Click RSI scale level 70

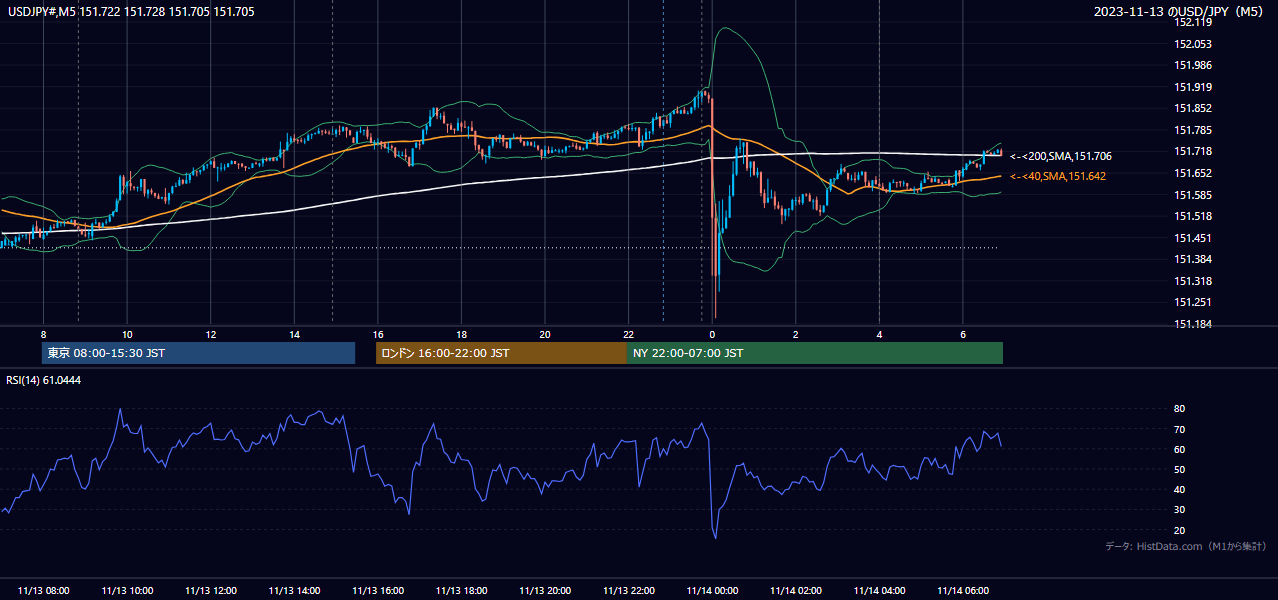coord(1179,429)
